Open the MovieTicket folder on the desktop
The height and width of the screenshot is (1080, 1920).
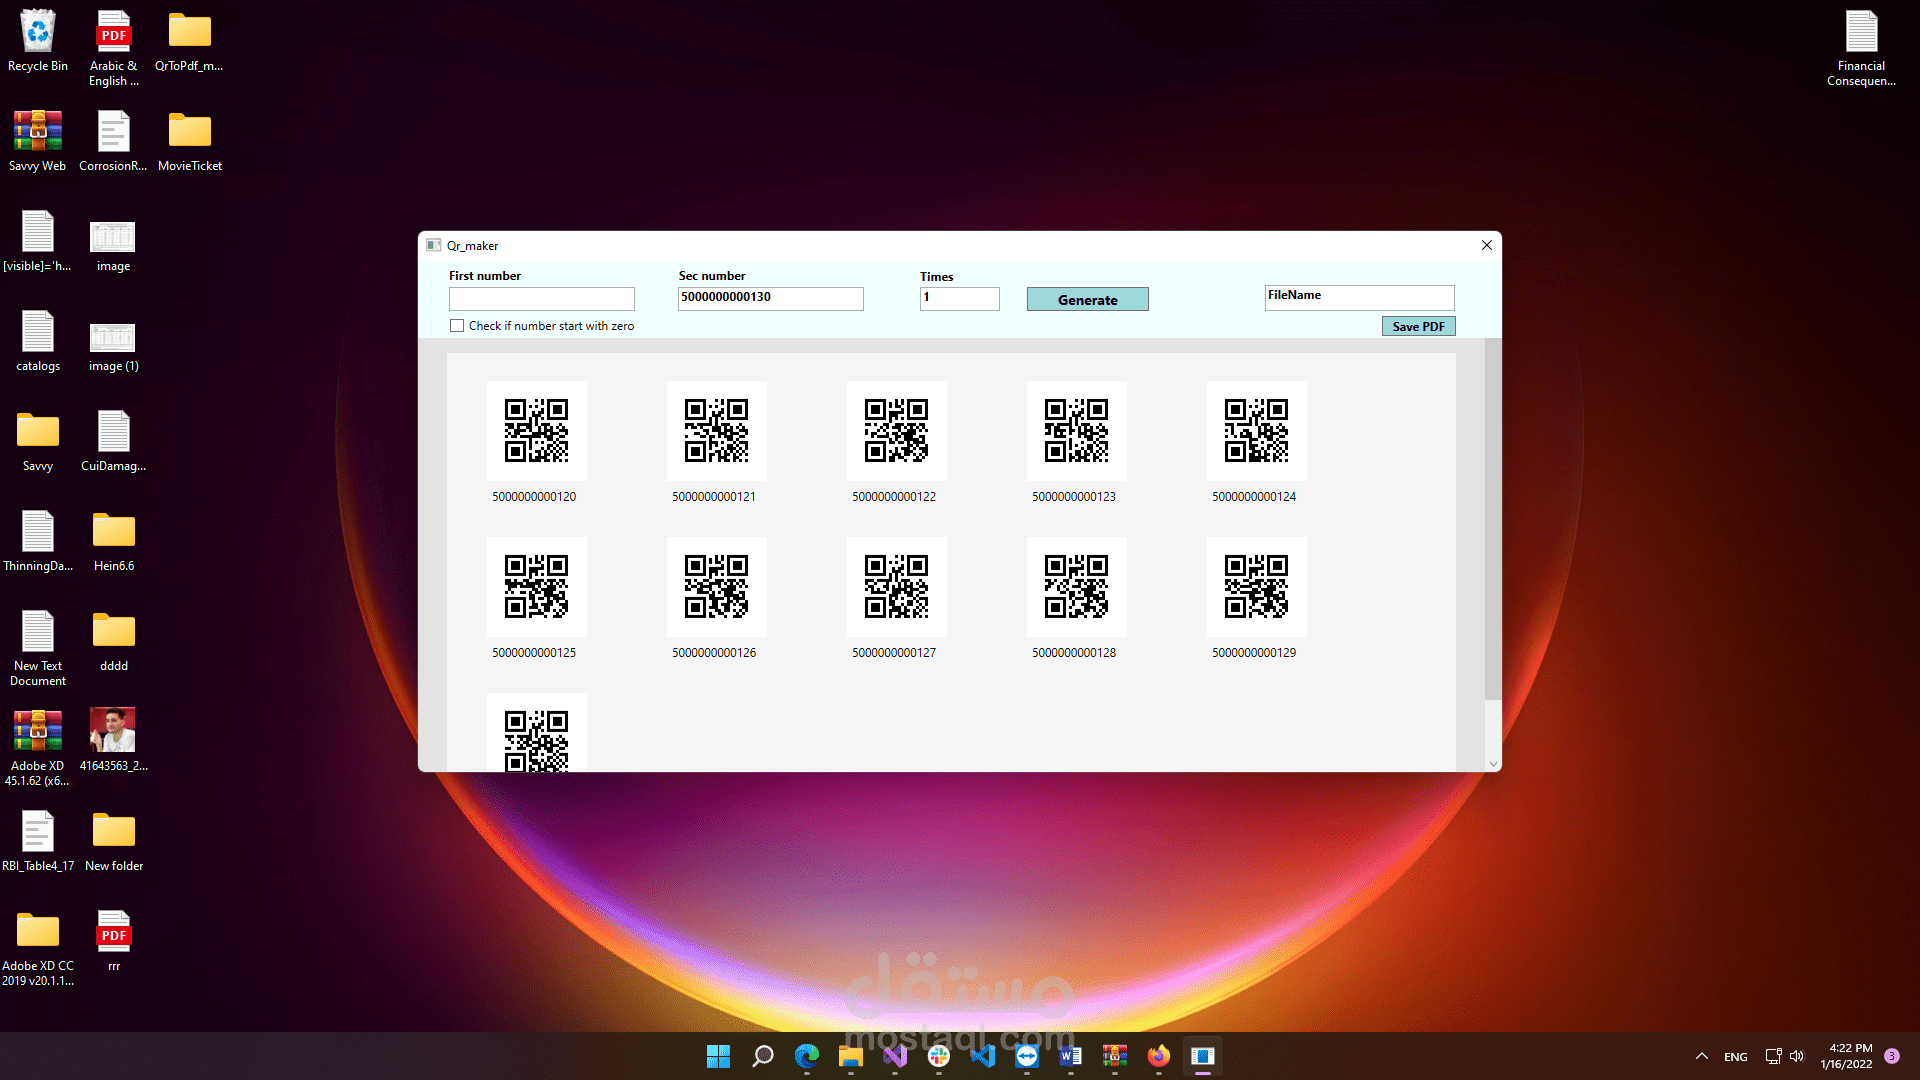(189, 130)
